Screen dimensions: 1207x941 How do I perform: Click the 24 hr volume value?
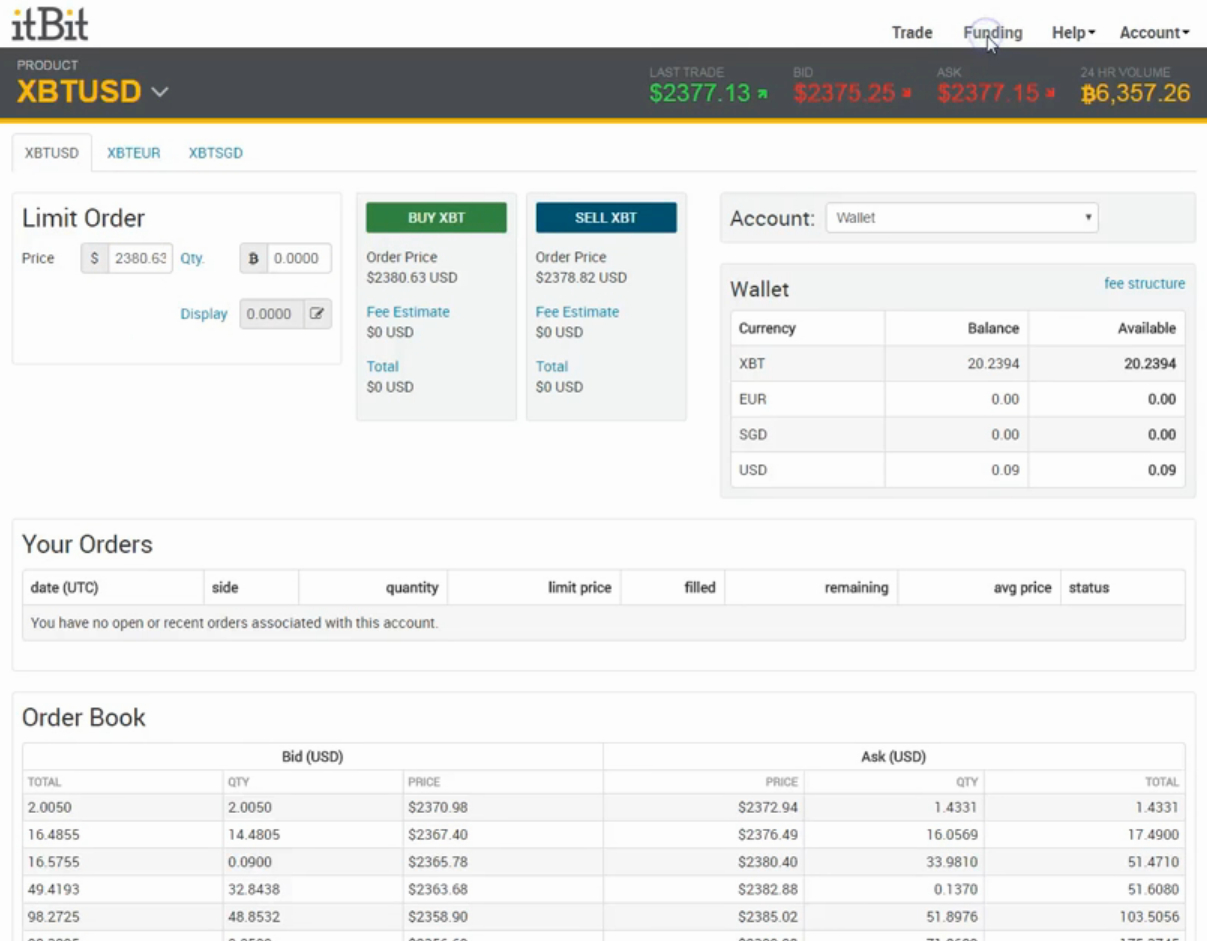pos(1135,94)
